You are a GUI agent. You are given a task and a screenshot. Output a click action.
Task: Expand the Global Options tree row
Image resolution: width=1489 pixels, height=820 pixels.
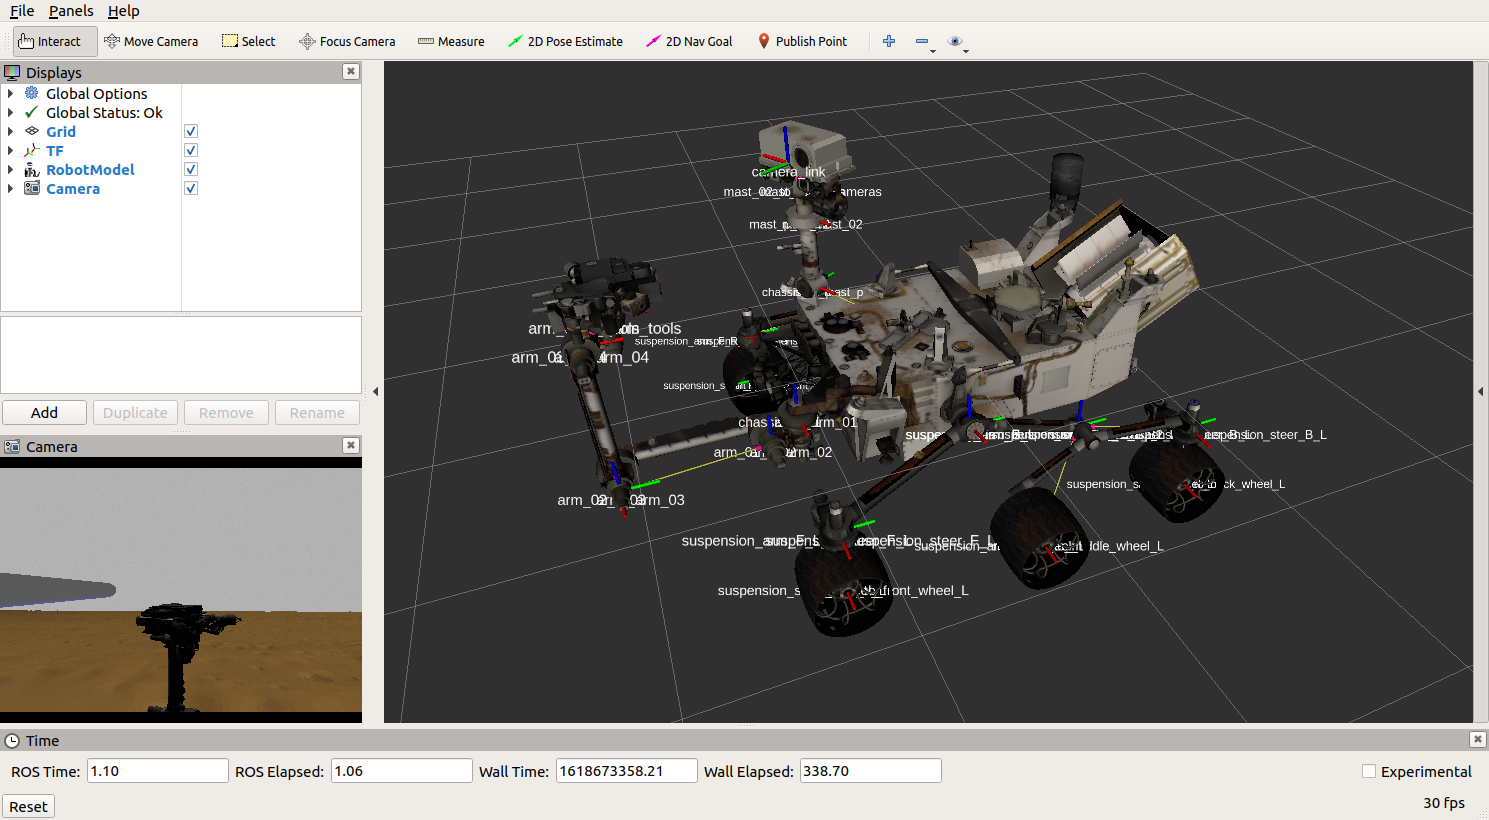click(x=11, y=93)
